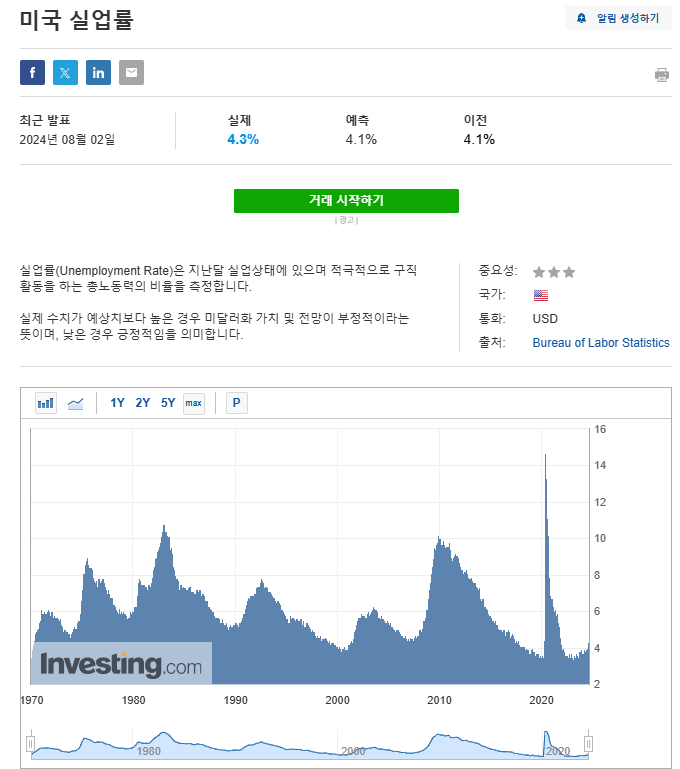Image resolution: width=680 pixels, height=769 pixels.
Task: Click the email share icon
Action: pyautogui.click(x=131, y=72)
